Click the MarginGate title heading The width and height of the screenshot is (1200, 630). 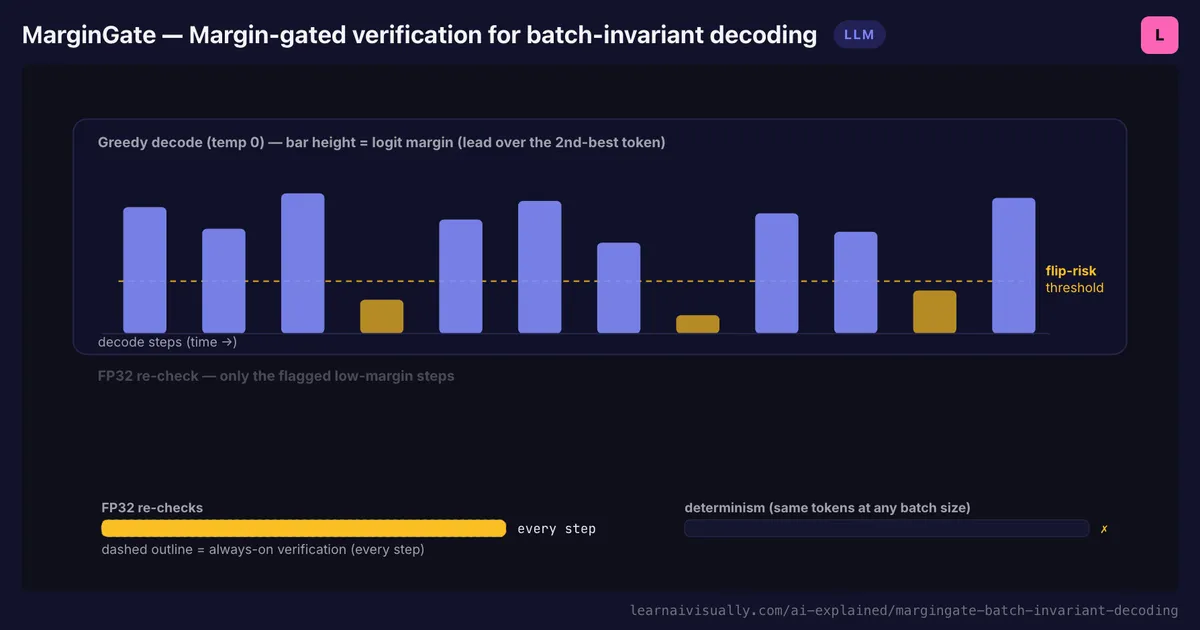pyautogui.click(x=420, y=35)
